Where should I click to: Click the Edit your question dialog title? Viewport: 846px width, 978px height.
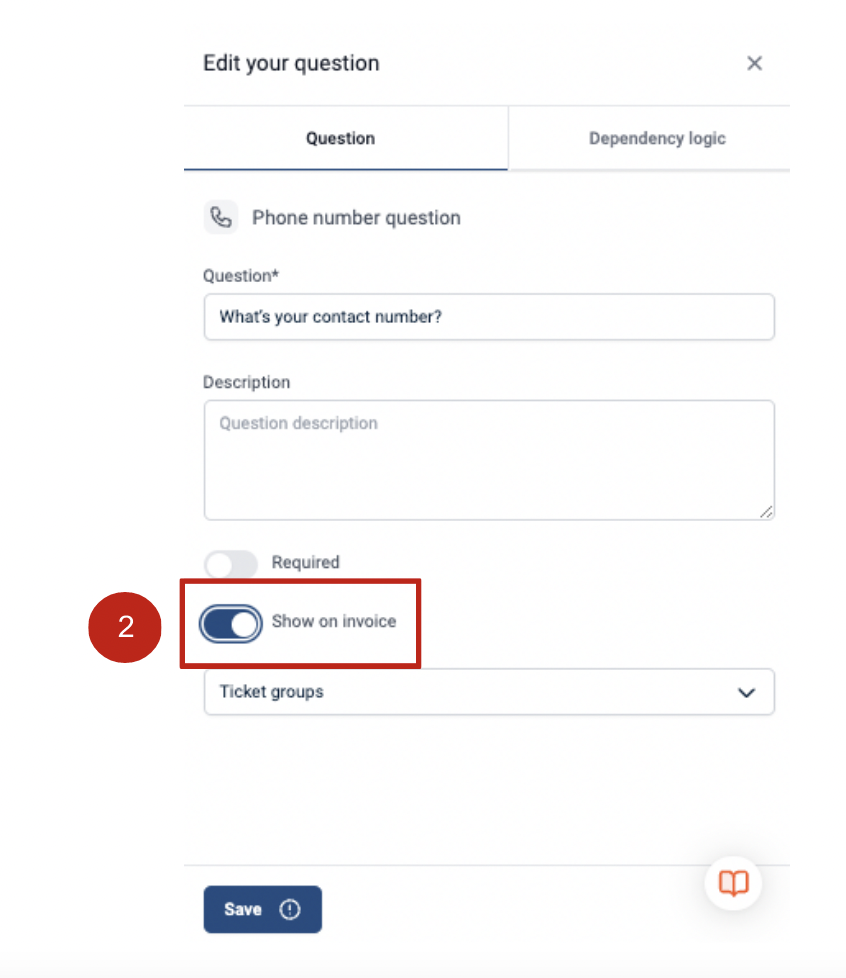pyautogui.click(x=291, y=62)
